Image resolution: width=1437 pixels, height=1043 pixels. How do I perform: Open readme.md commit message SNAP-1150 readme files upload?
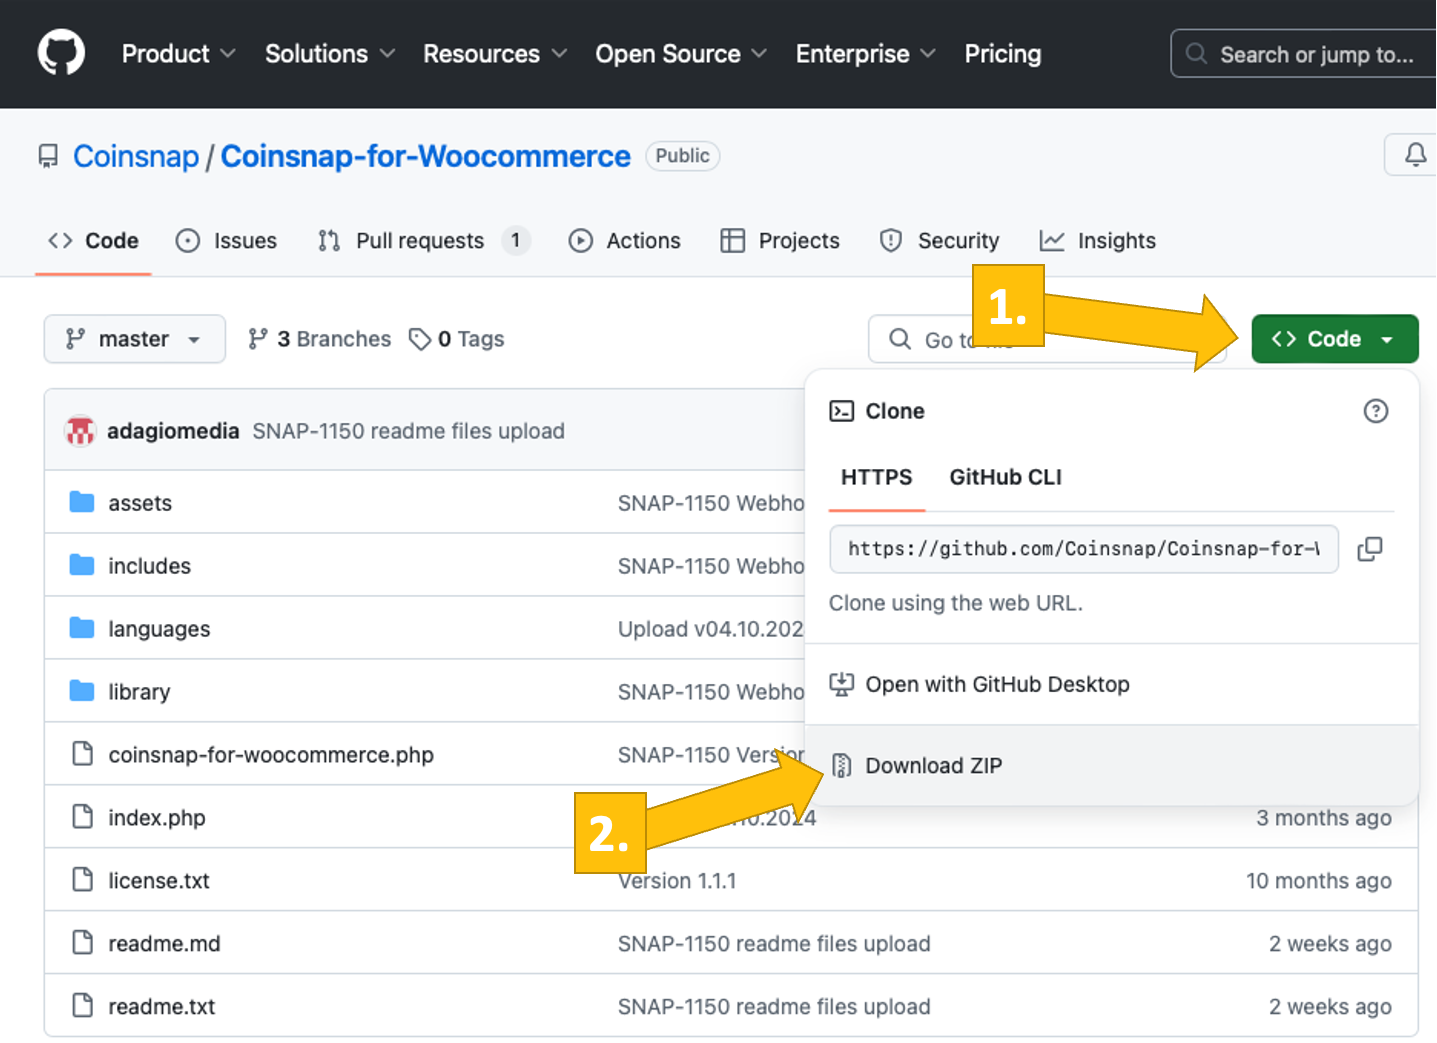click(774, 944)
